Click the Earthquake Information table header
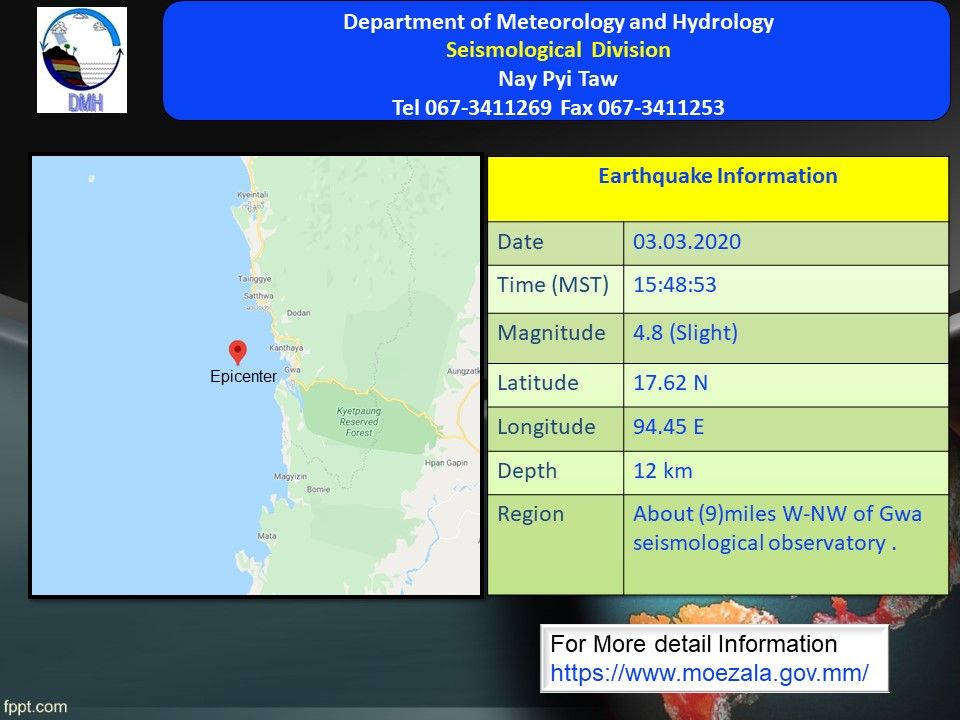The image size is (960, 720). [718, 176]
